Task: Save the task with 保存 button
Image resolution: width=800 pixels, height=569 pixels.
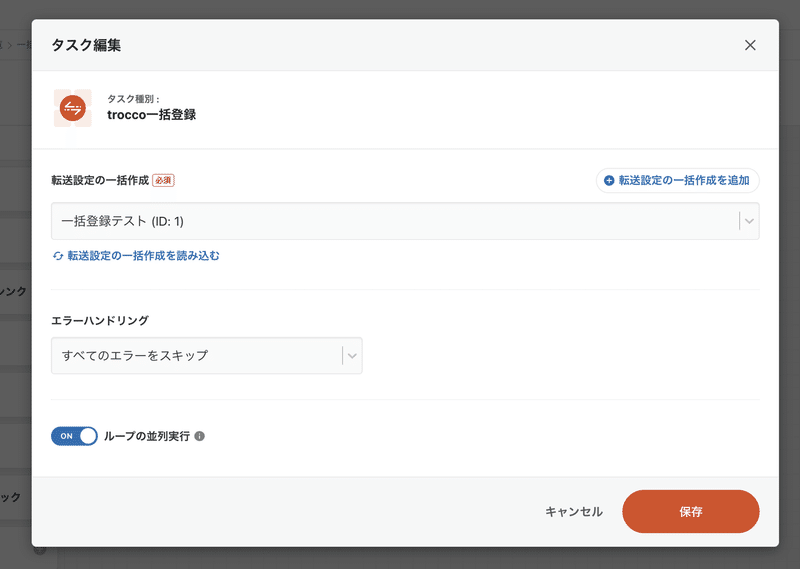Action: pyautogui.click(x=690, y=511)
